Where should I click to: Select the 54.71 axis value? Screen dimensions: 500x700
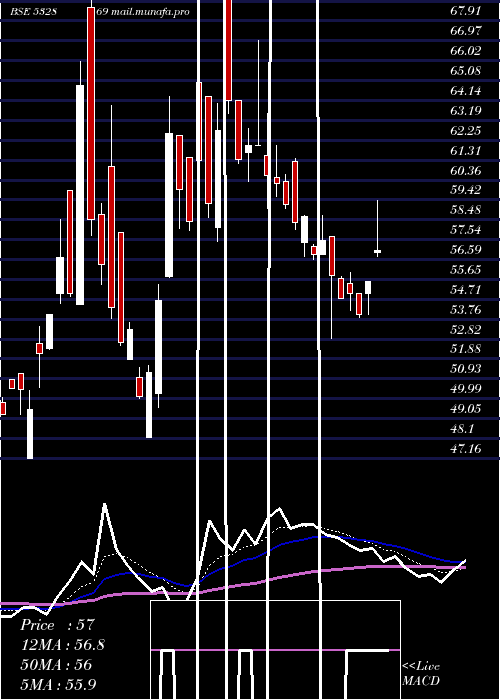(466, 290)
